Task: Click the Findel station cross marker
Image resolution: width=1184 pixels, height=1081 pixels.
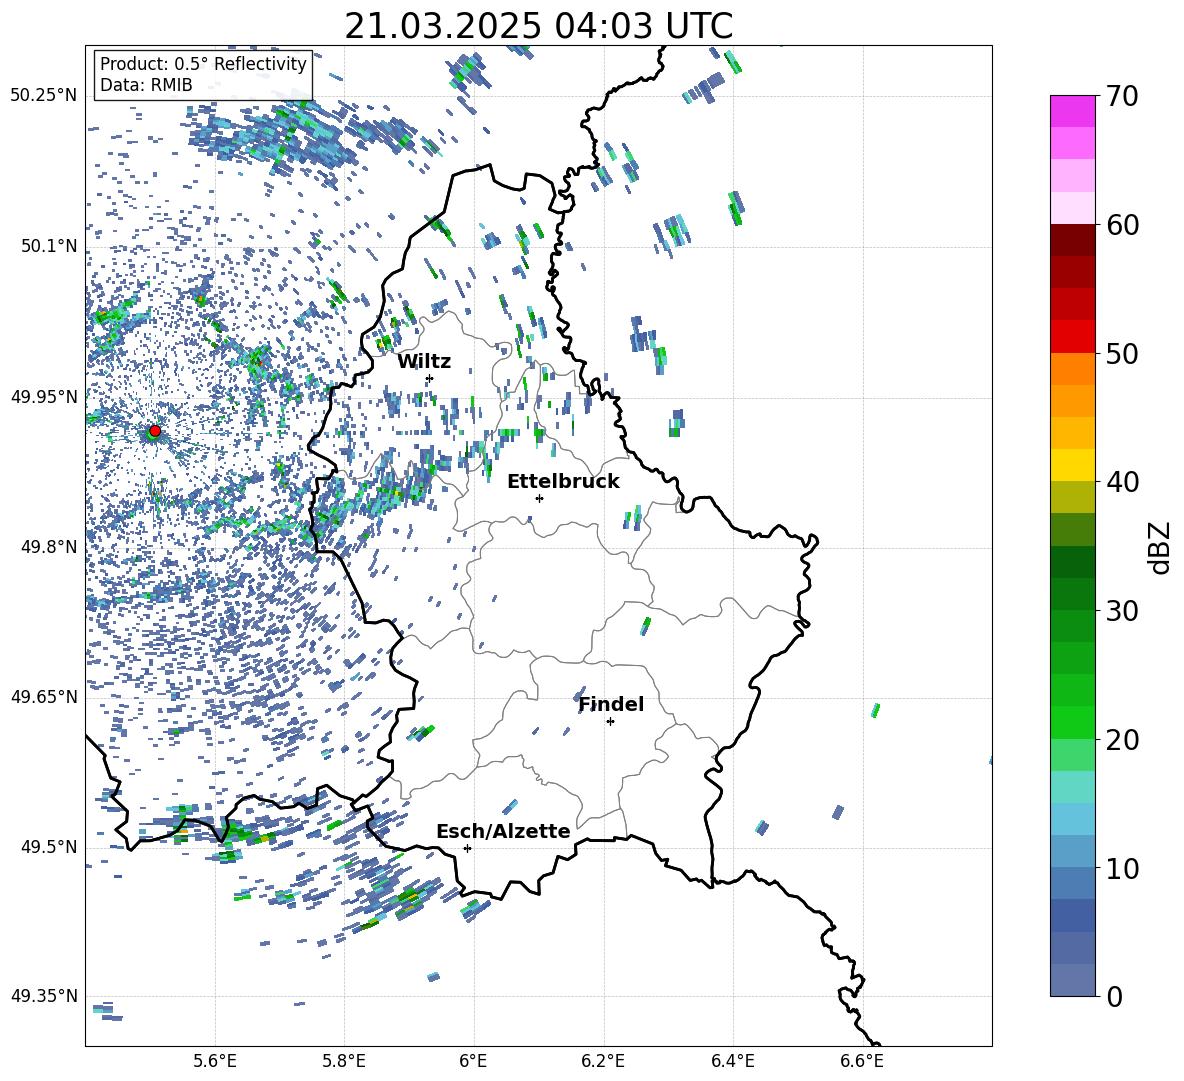Action: 610,722
